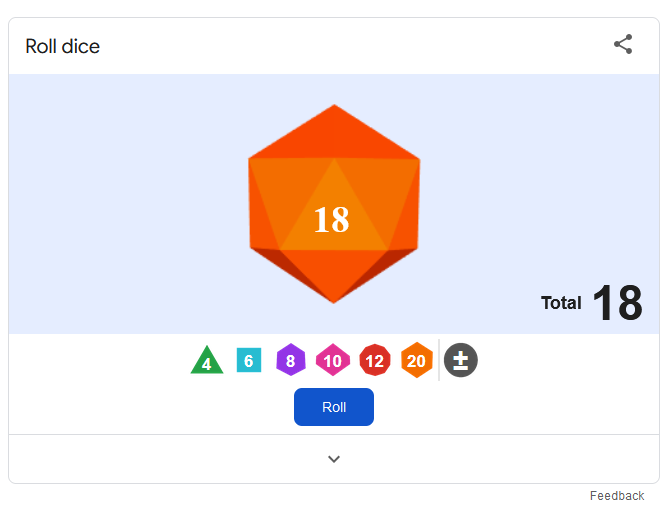Expand the panel with the bottom chevron
Viewport: 661px width, 510px height.
pos(334,459)
